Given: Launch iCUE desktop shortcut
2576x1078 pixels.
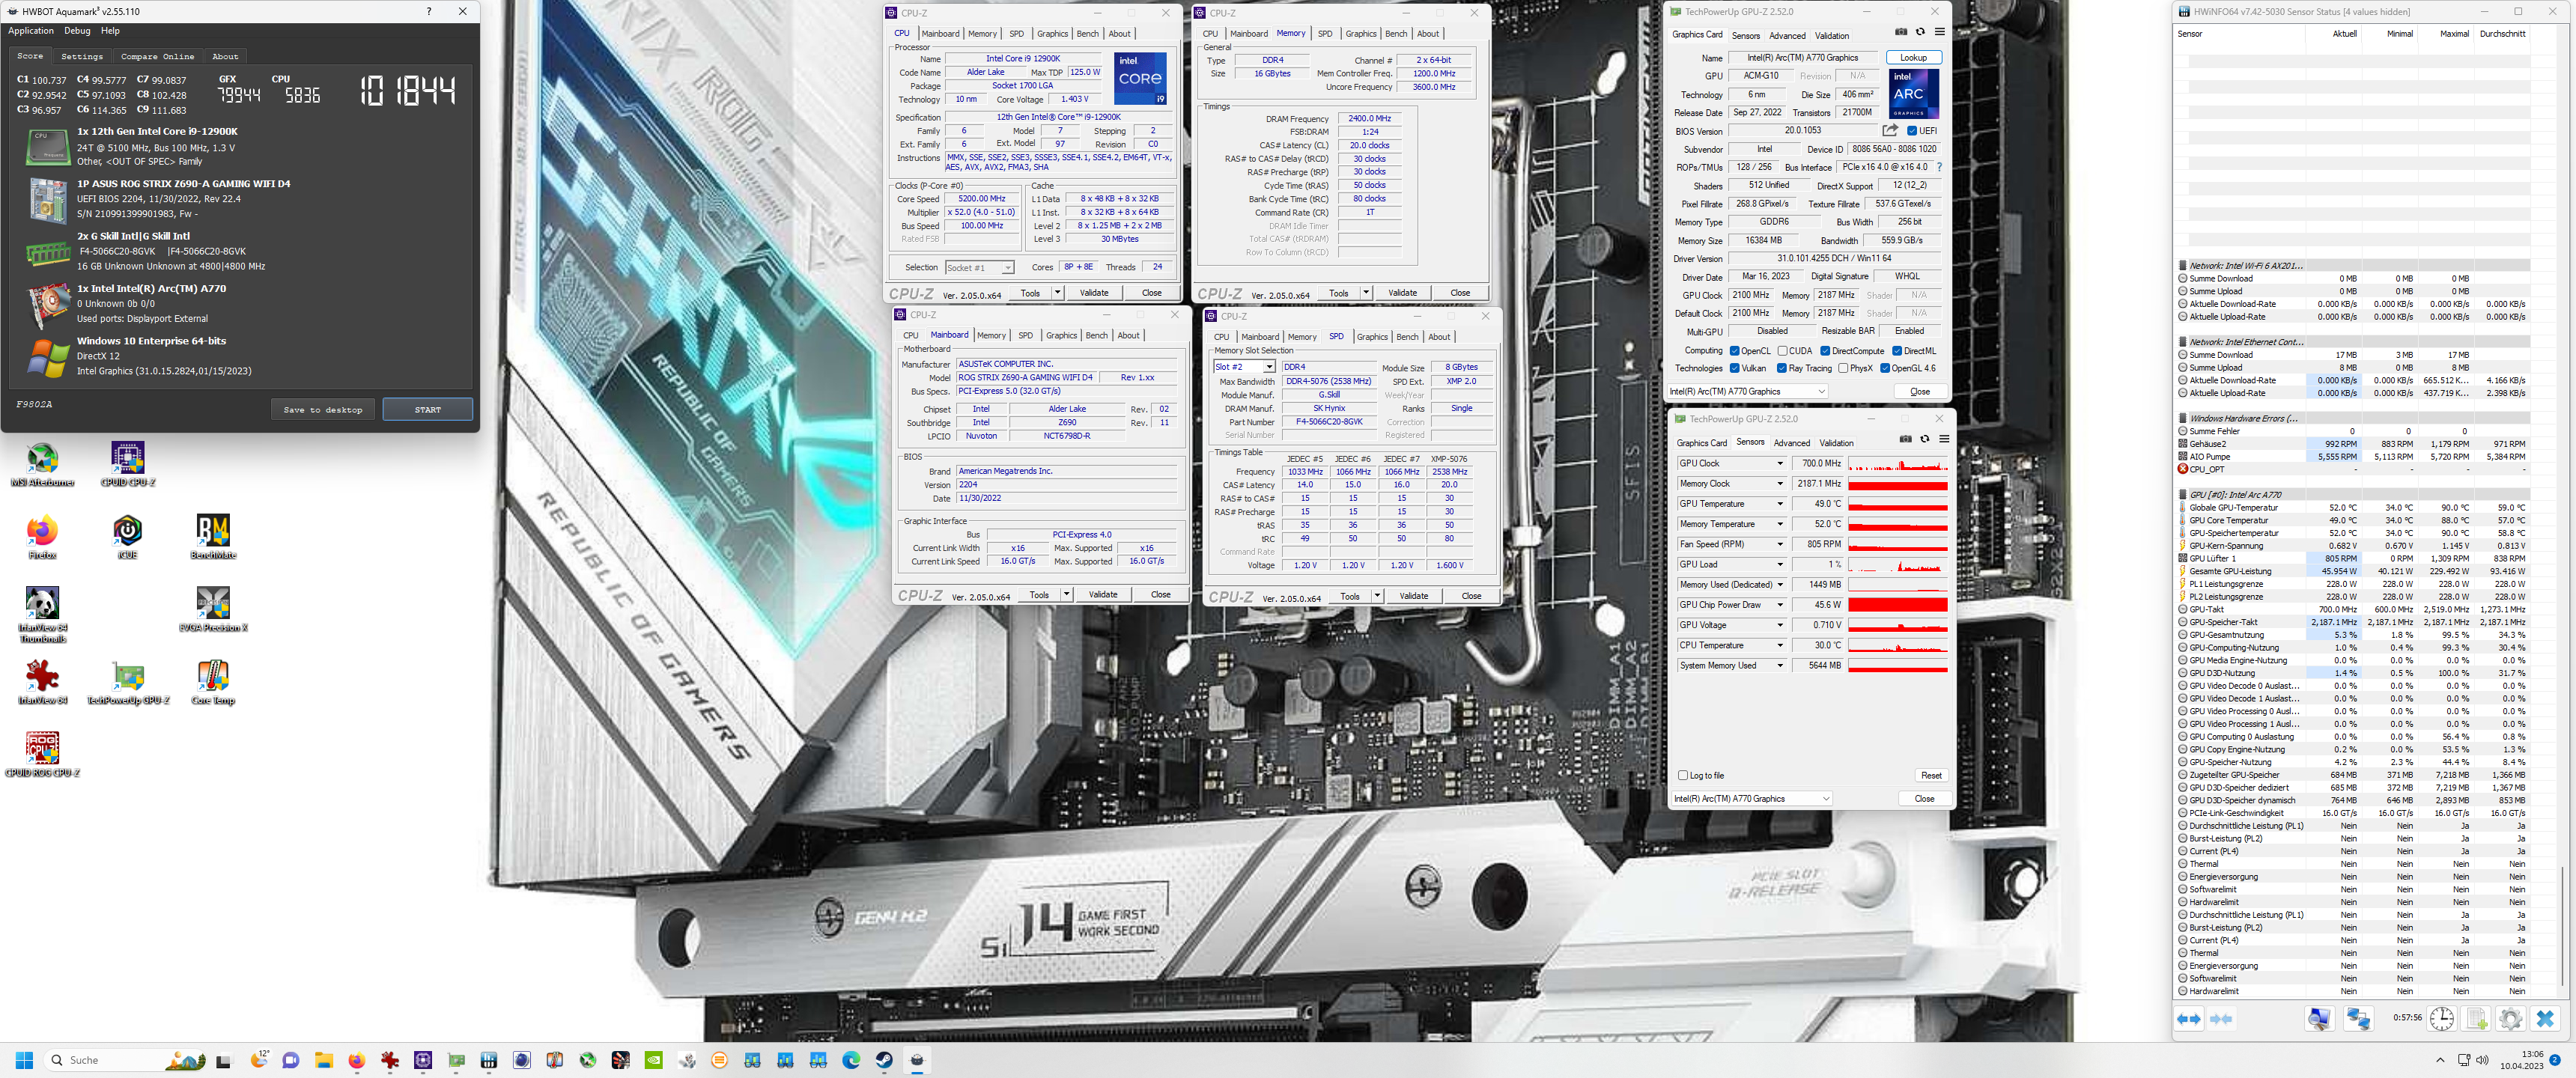Looking at the screenshot, I should (x=128, y=537).
